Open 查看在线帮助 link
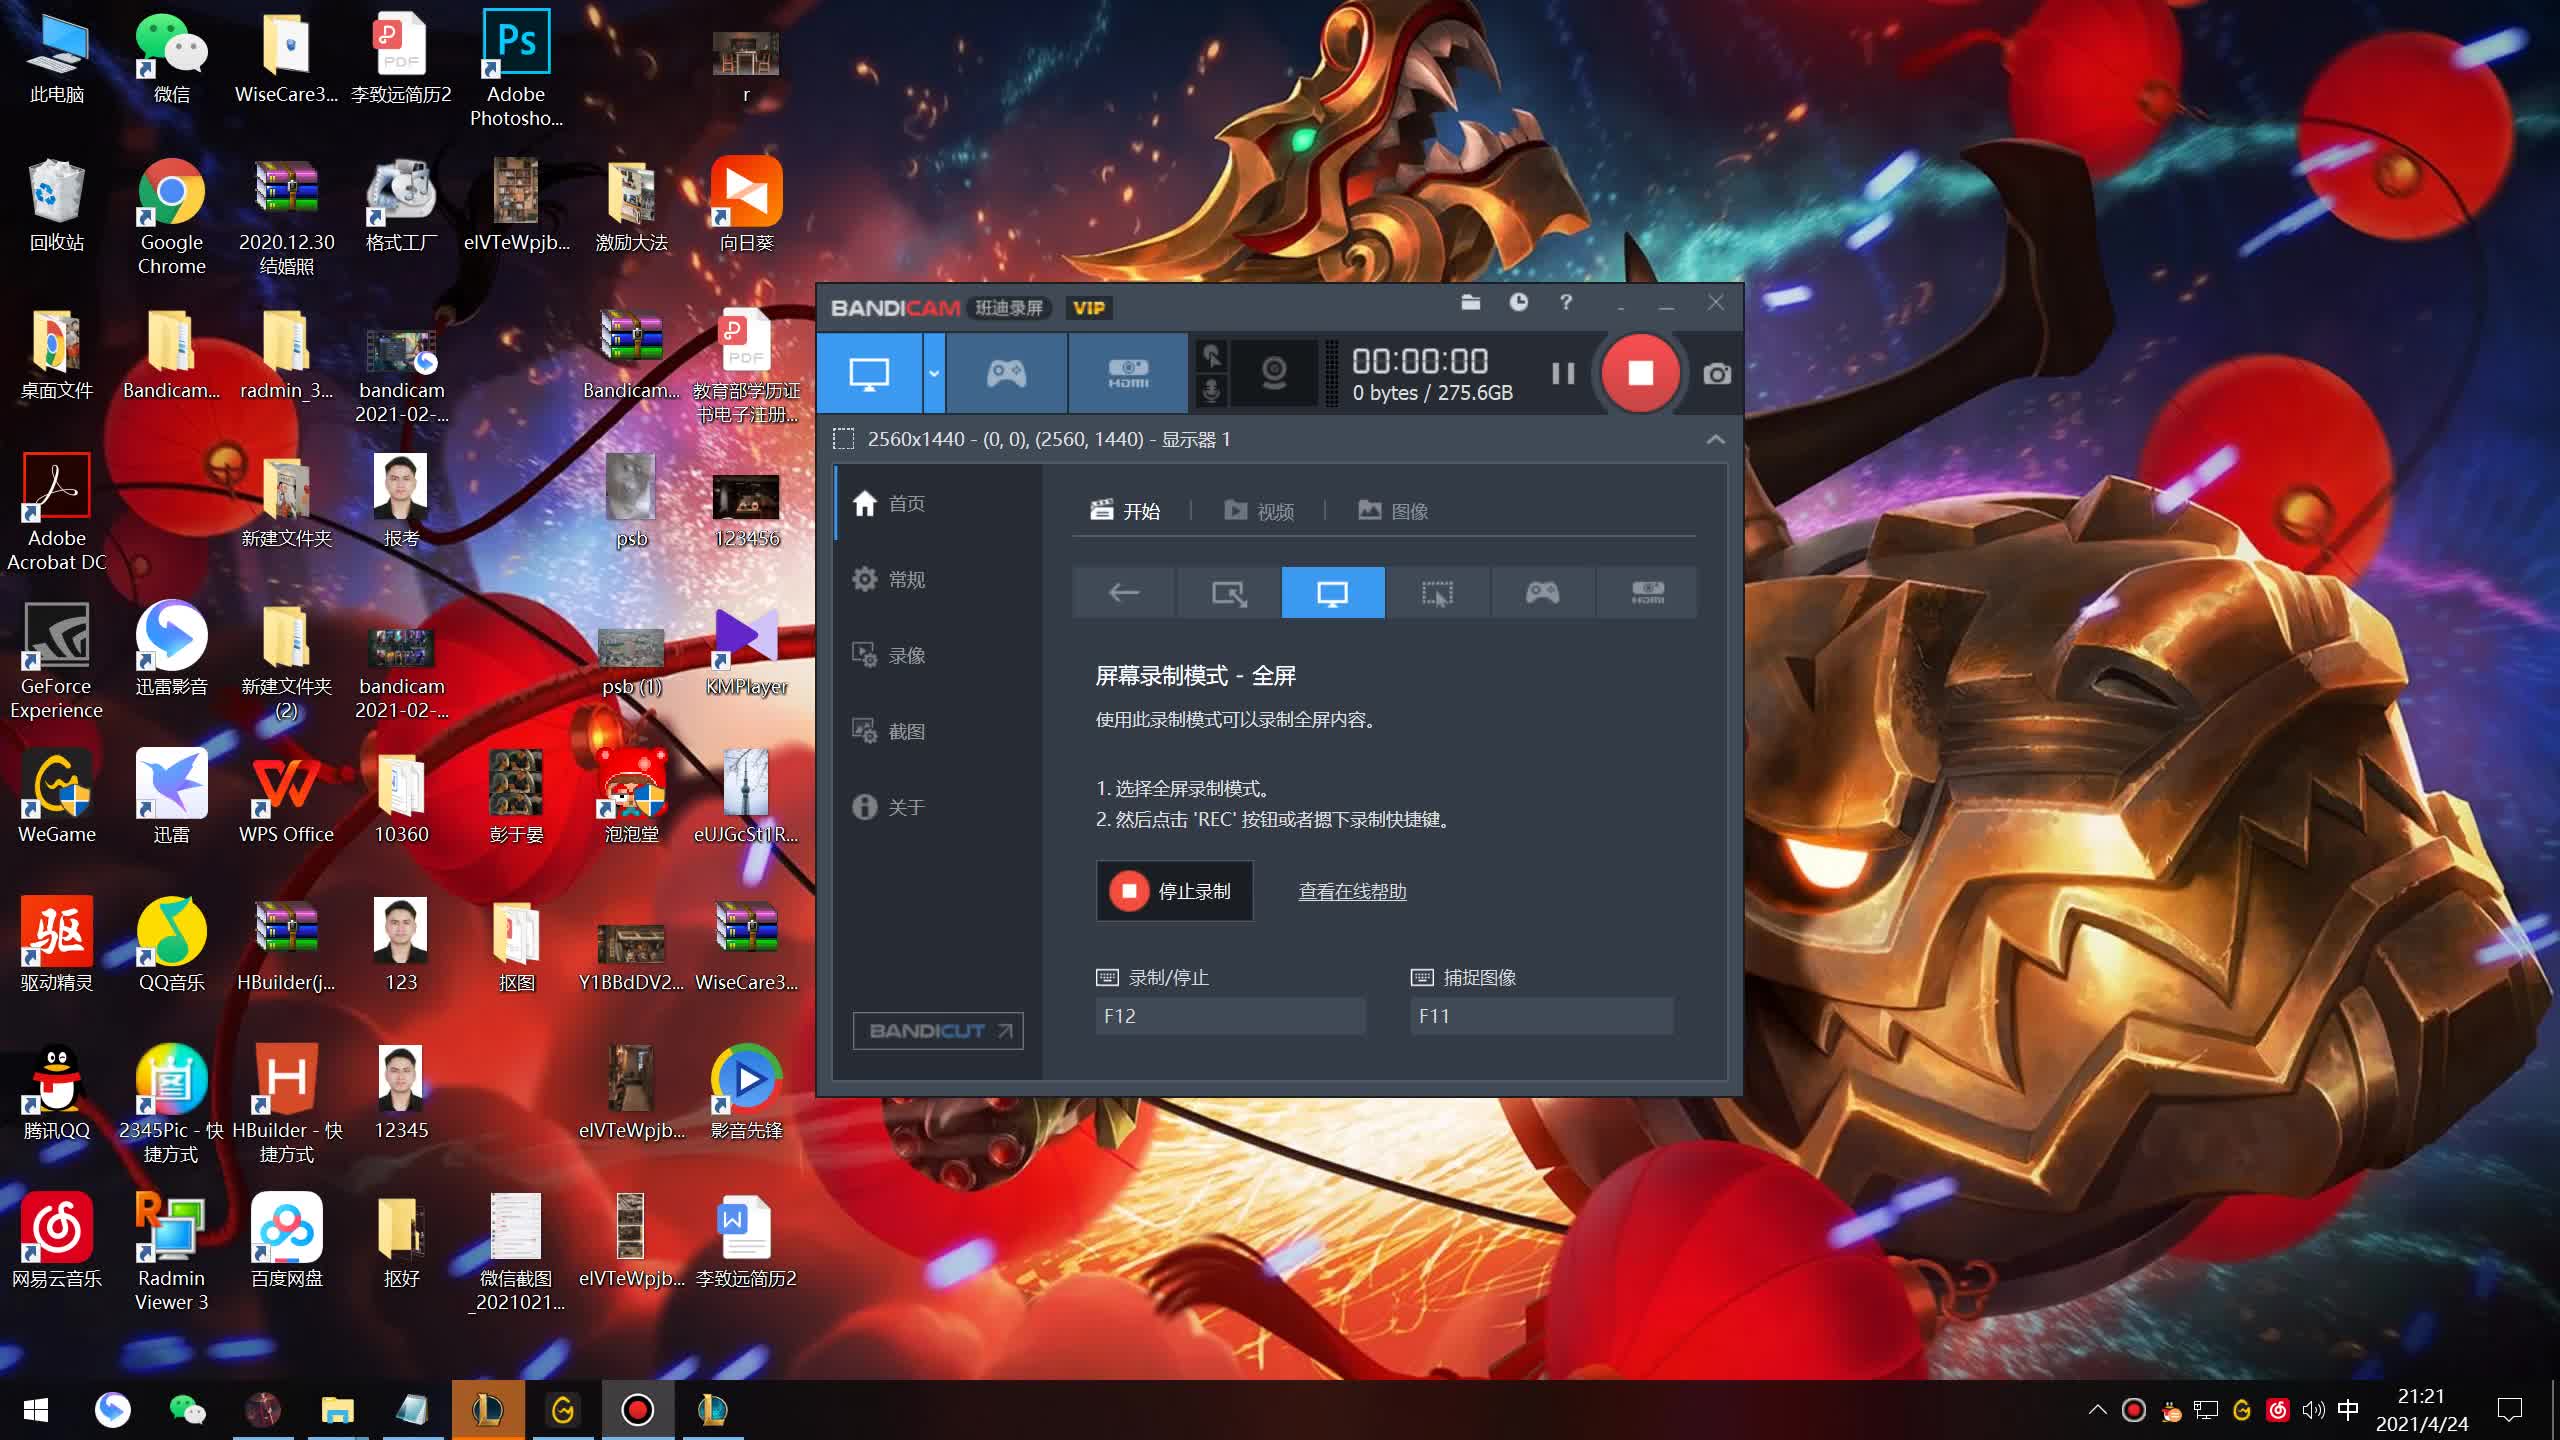 tap(1352, 891)
